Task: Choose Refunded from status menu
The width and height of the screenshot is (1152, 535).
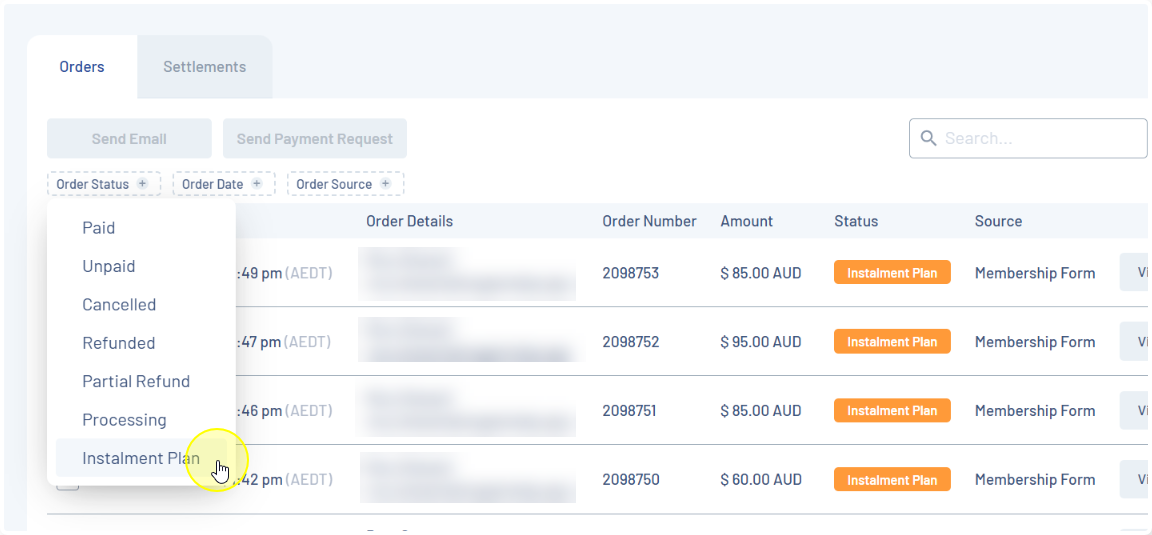Action: coord(141,343)
